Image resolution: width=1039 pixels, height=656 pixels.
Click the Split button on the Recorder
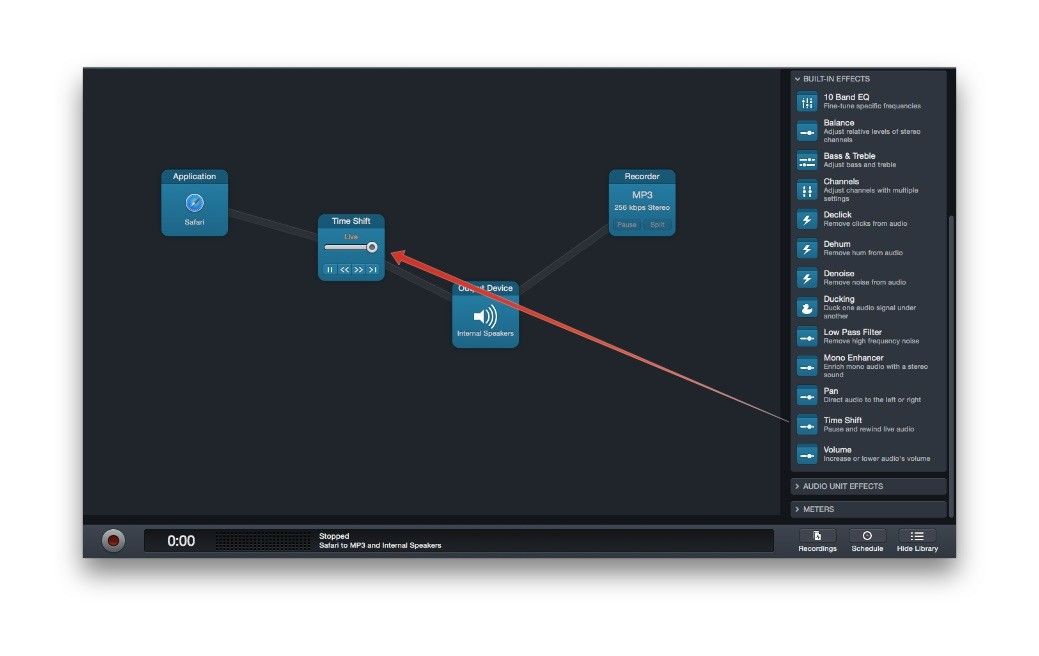[657, 225]
